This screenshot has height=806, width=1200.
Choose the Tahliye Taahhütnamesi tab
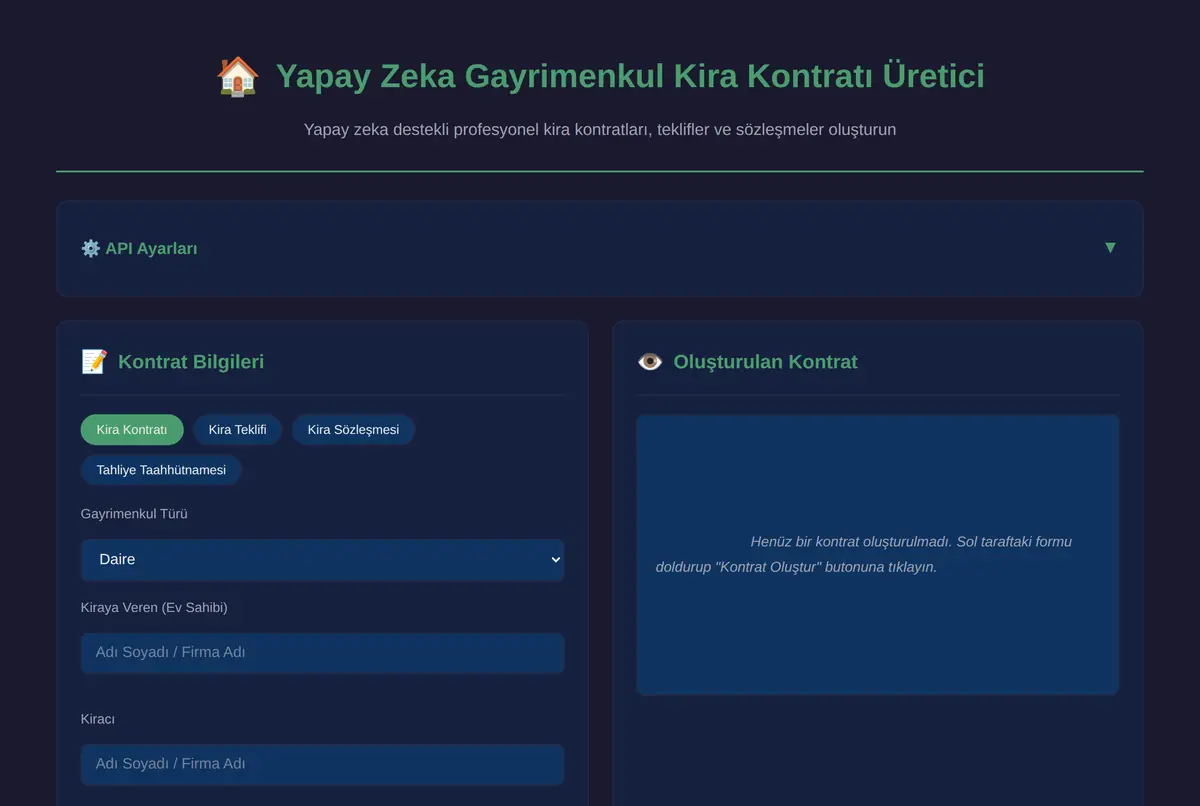[x=161, y=470]
